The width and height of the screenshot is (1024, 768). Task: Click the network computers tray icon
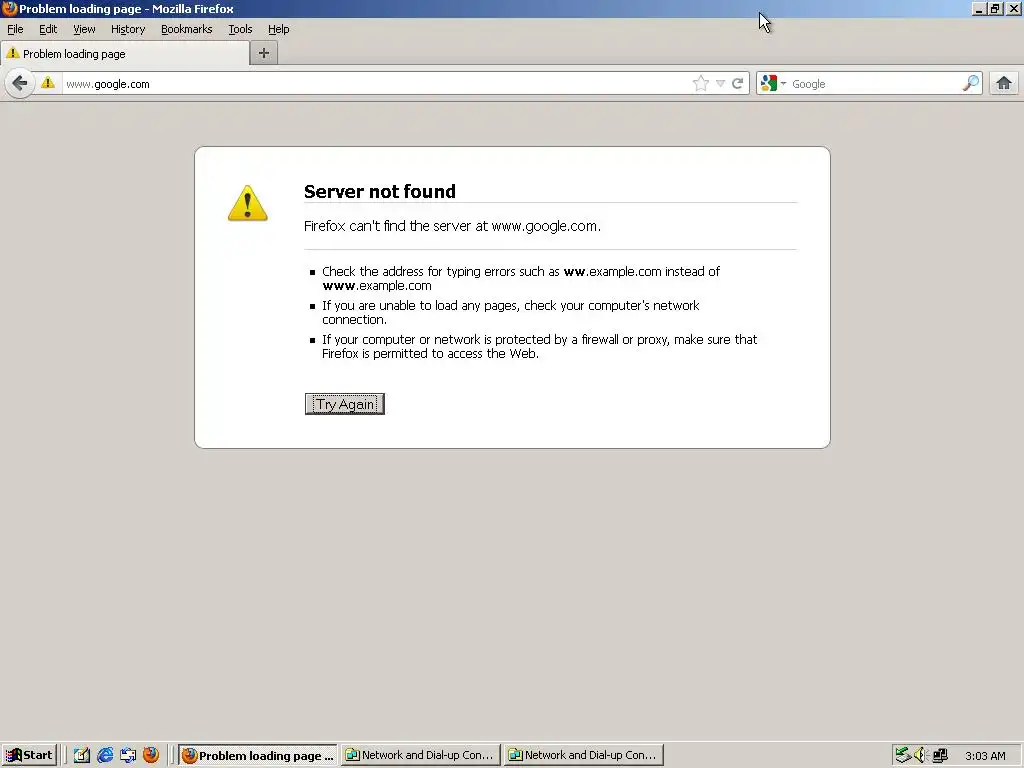(940, 755)
